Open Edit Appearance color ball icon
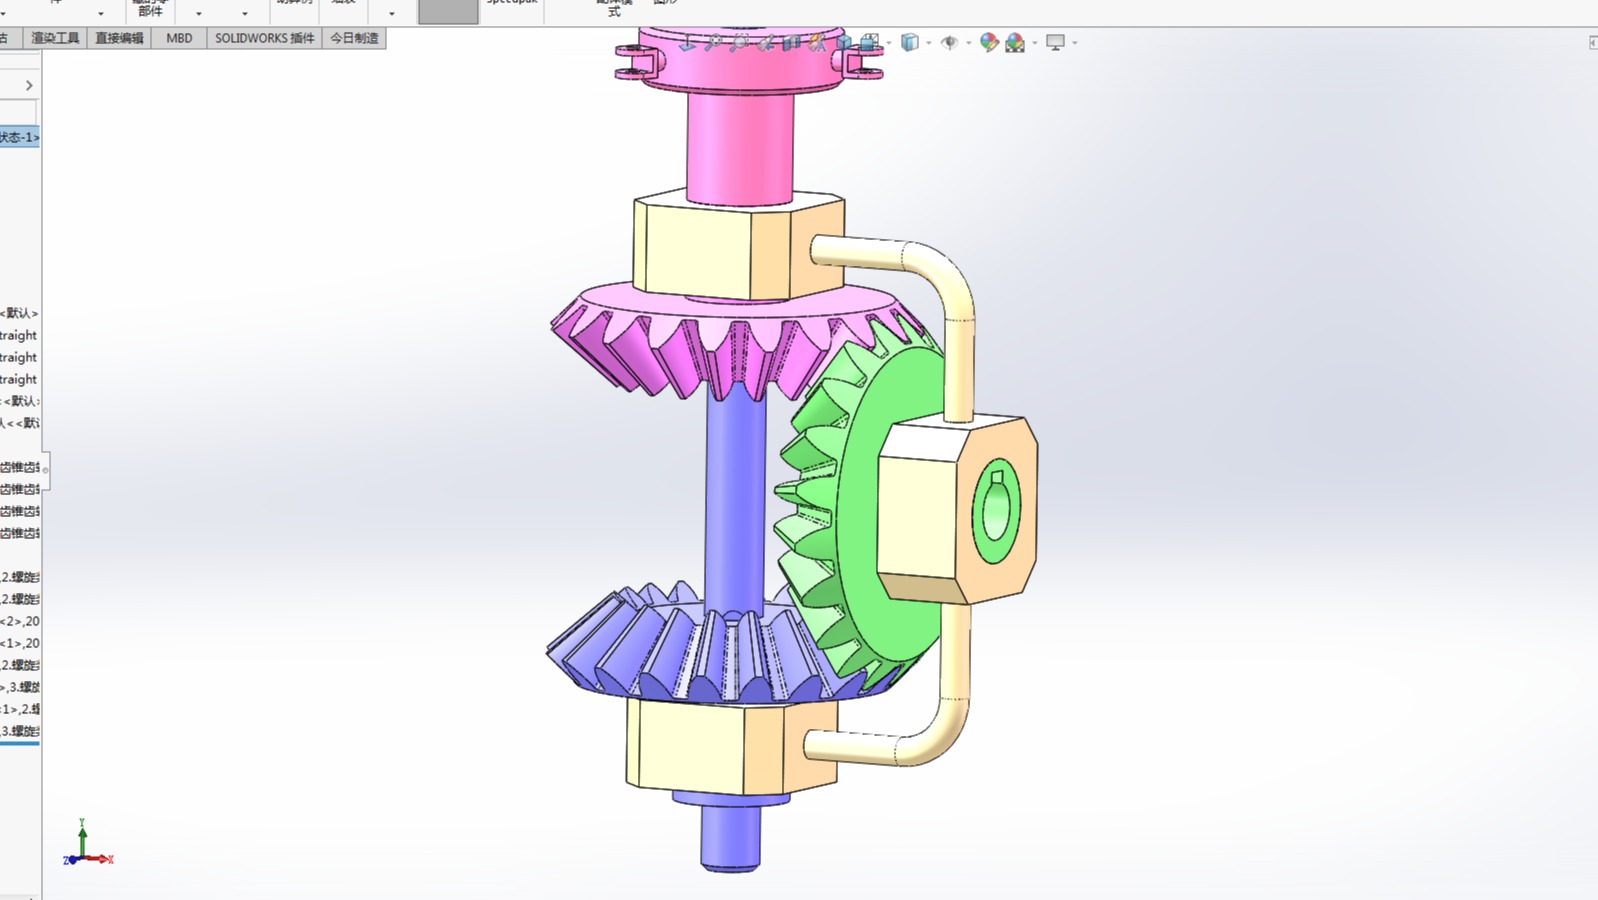 click(989, 43)
